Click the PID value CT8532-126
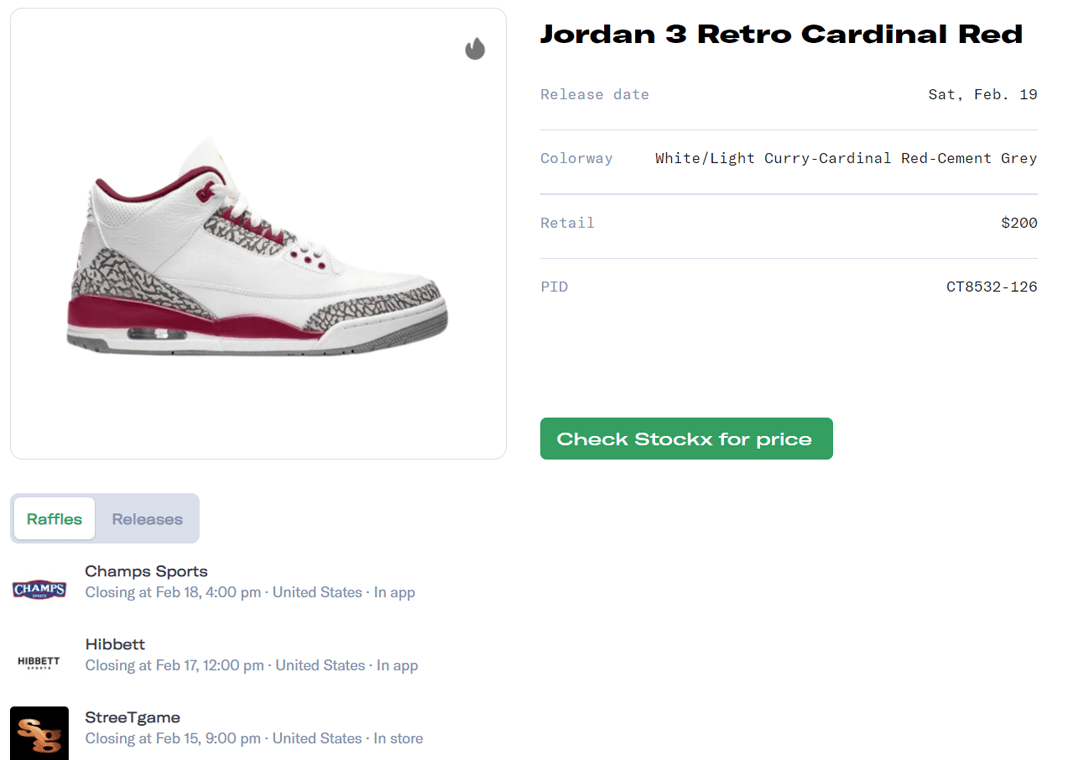1080x760 pixels. (991, 287)
